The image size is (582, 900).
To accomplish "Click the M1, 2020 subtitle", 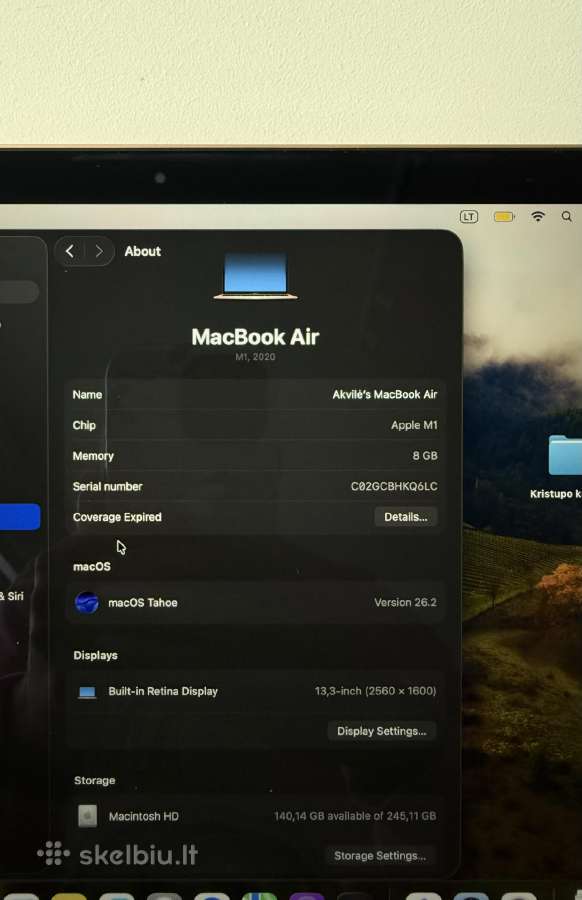I will pyautogui.click(x=255, y=357).
